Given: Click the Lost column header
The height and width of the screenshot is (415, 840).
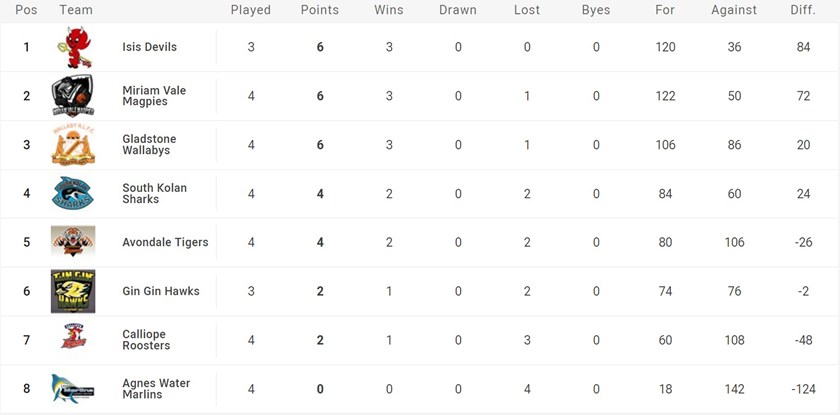Looking at the screenshot, I should tap(526, 10).
